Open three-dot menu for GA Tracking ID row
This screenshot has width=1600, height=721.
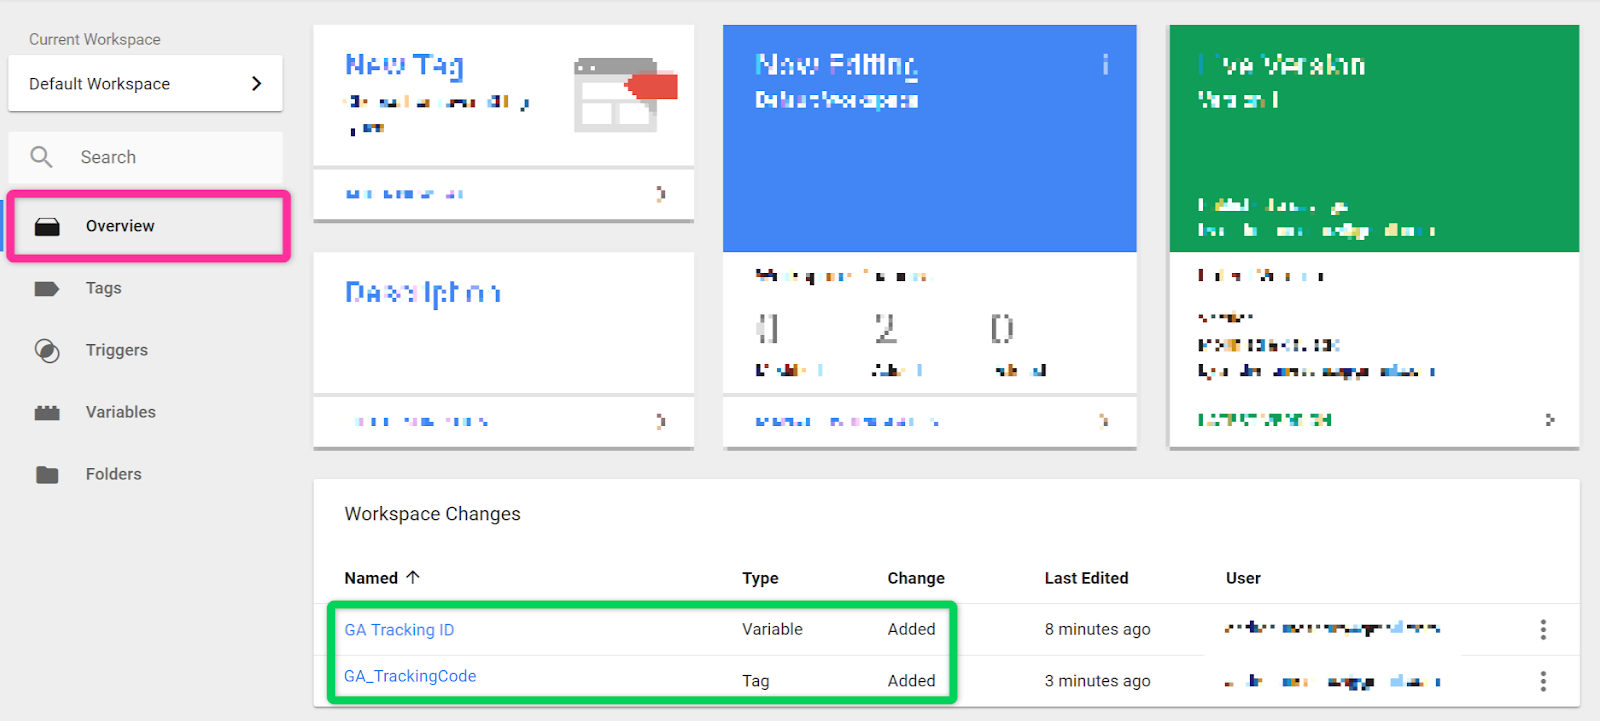pyautogui.click(x=1543, y=629)
